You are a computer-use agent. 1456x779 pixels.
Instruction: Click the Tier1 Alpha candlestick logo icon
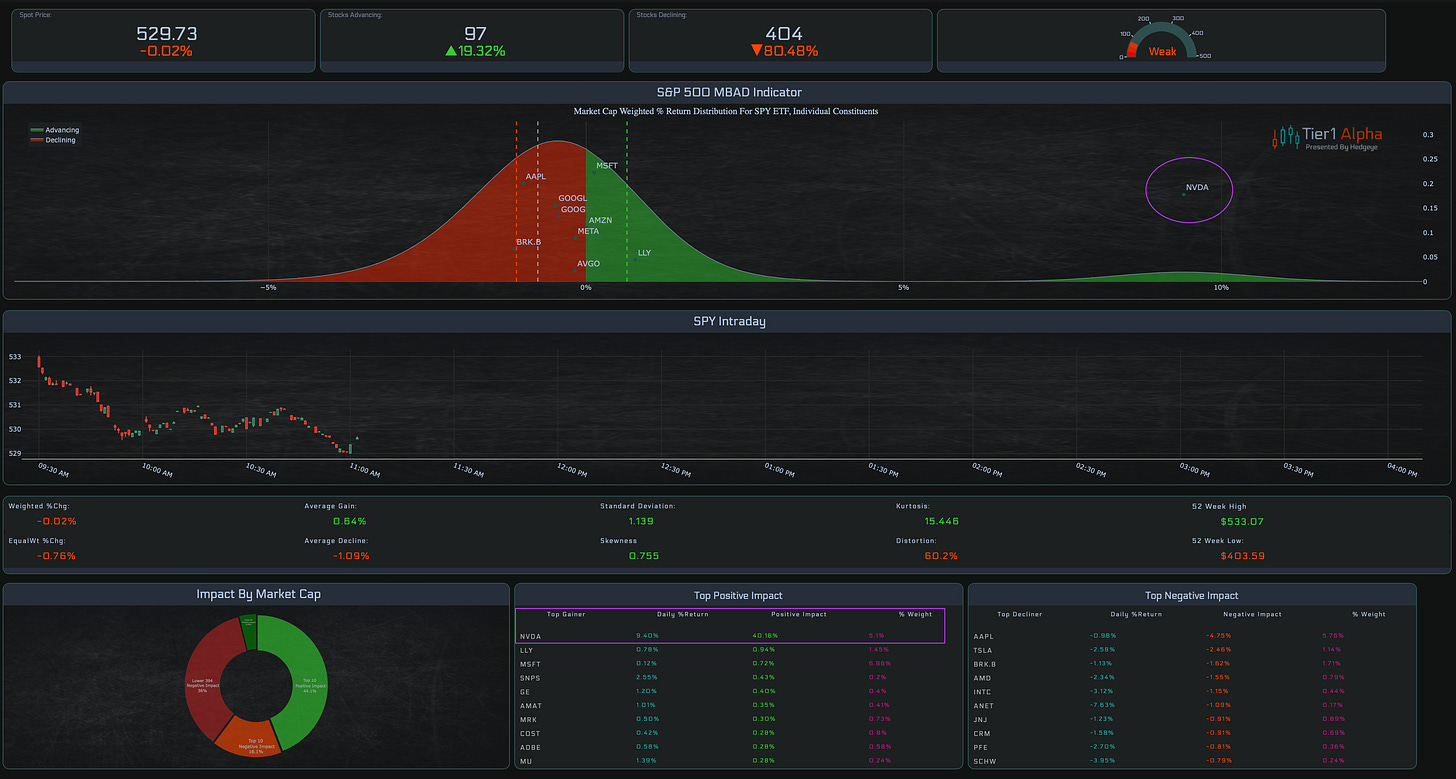[1285, 137]
